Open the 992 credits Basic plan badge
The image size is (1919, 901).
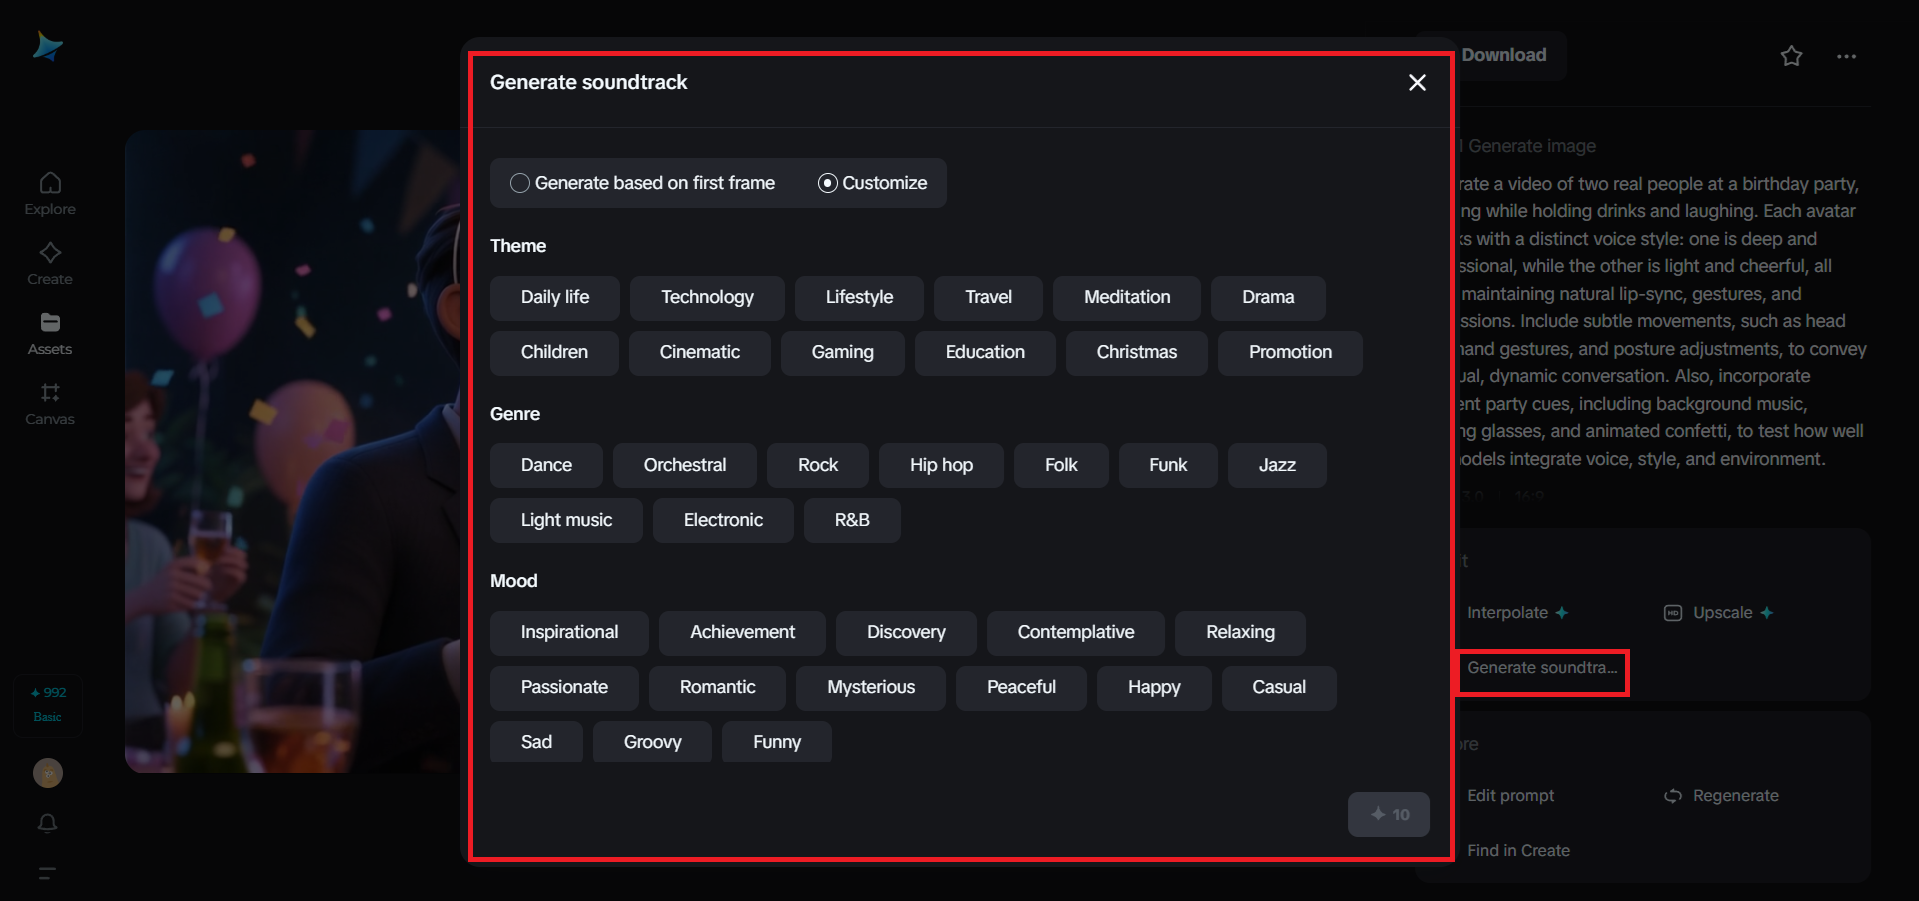tap(48, 705)
